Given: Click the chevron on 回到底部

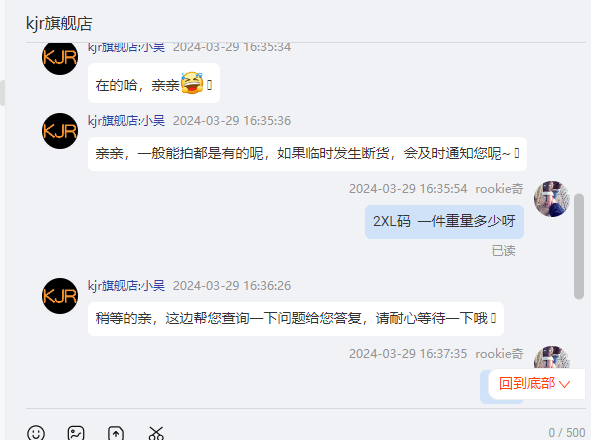Looking at the screenshot, I should coord(564,384).
